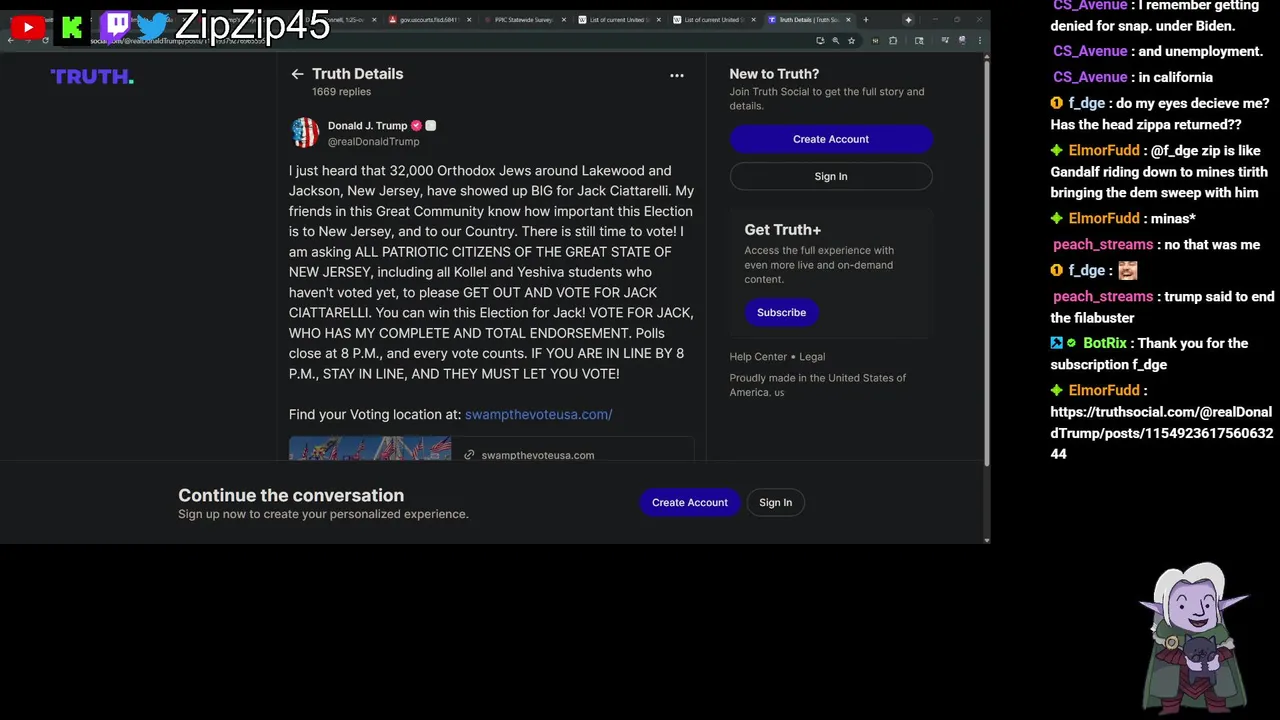Open the three-dot more options menu
Screen dimensions: 1280x720
(x=677, y=75)
